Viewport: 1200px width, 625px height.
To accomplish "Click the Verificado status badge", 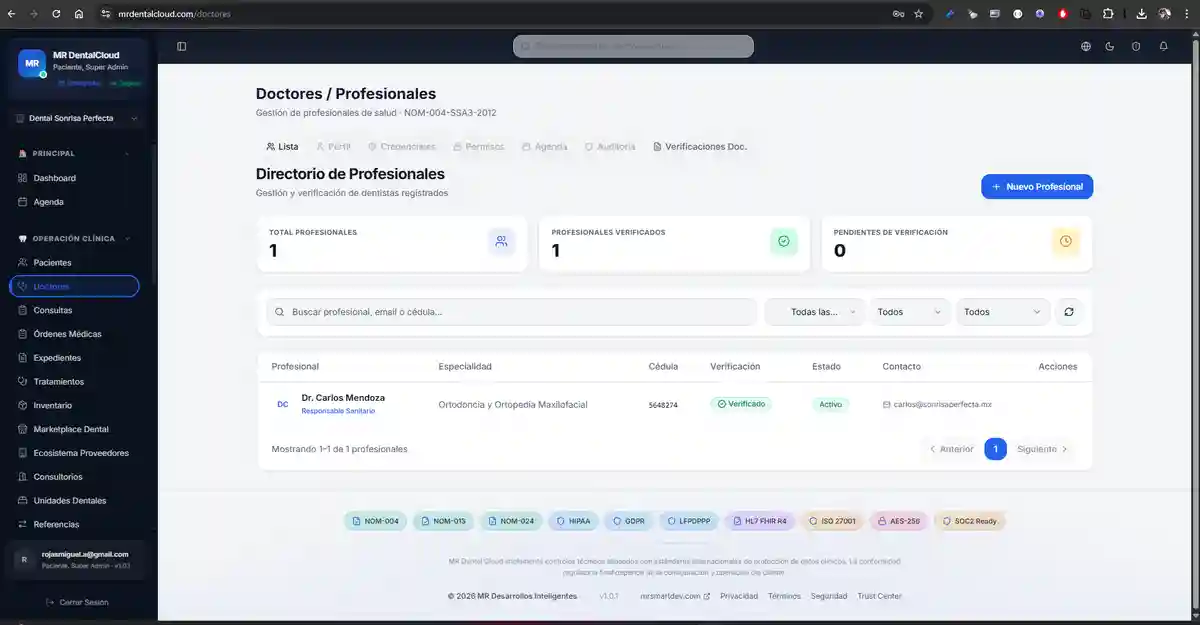I will 741,404.
